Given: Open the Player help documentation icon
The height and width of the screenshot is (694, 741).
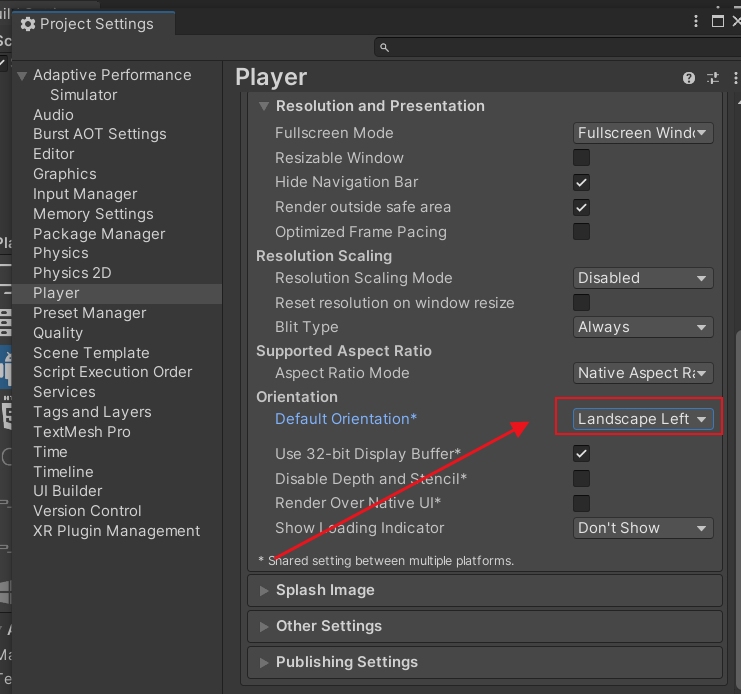Looking at the screenshot, I should click(689, 78).
